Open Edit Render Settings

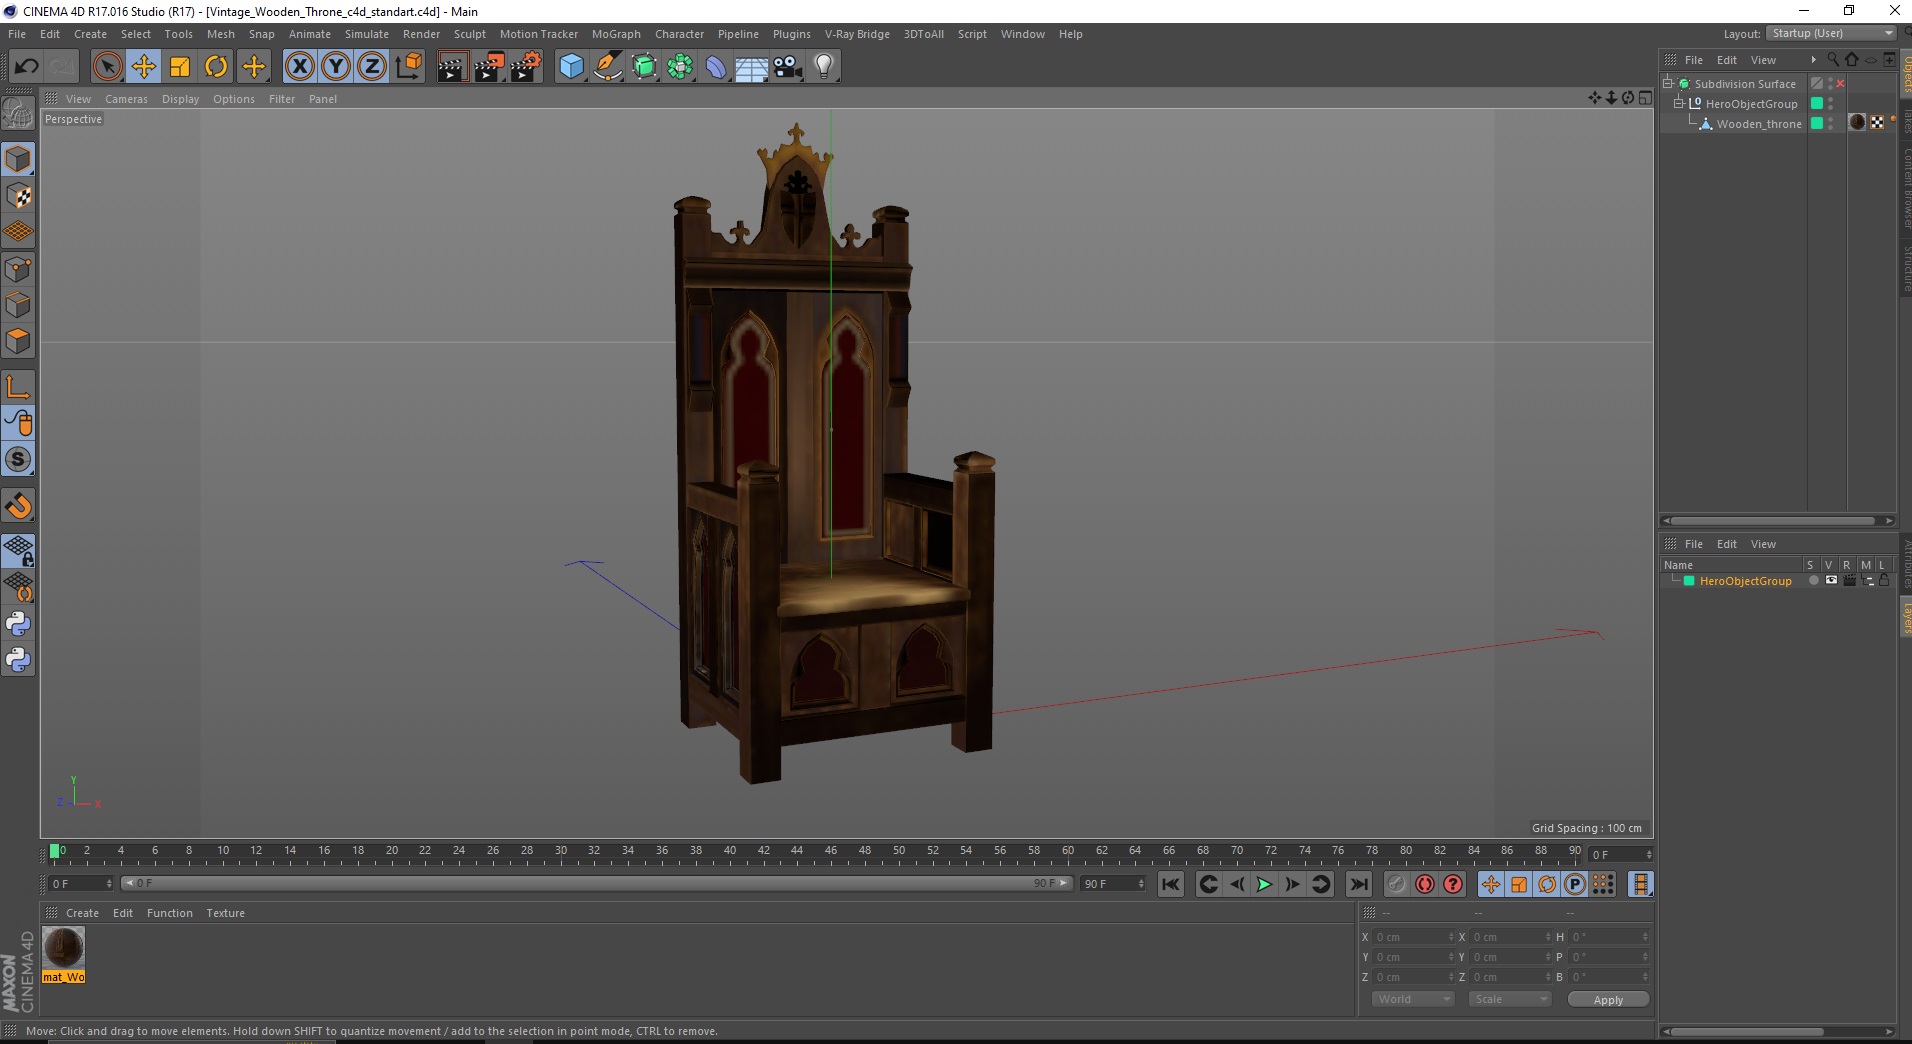(526, 67)
